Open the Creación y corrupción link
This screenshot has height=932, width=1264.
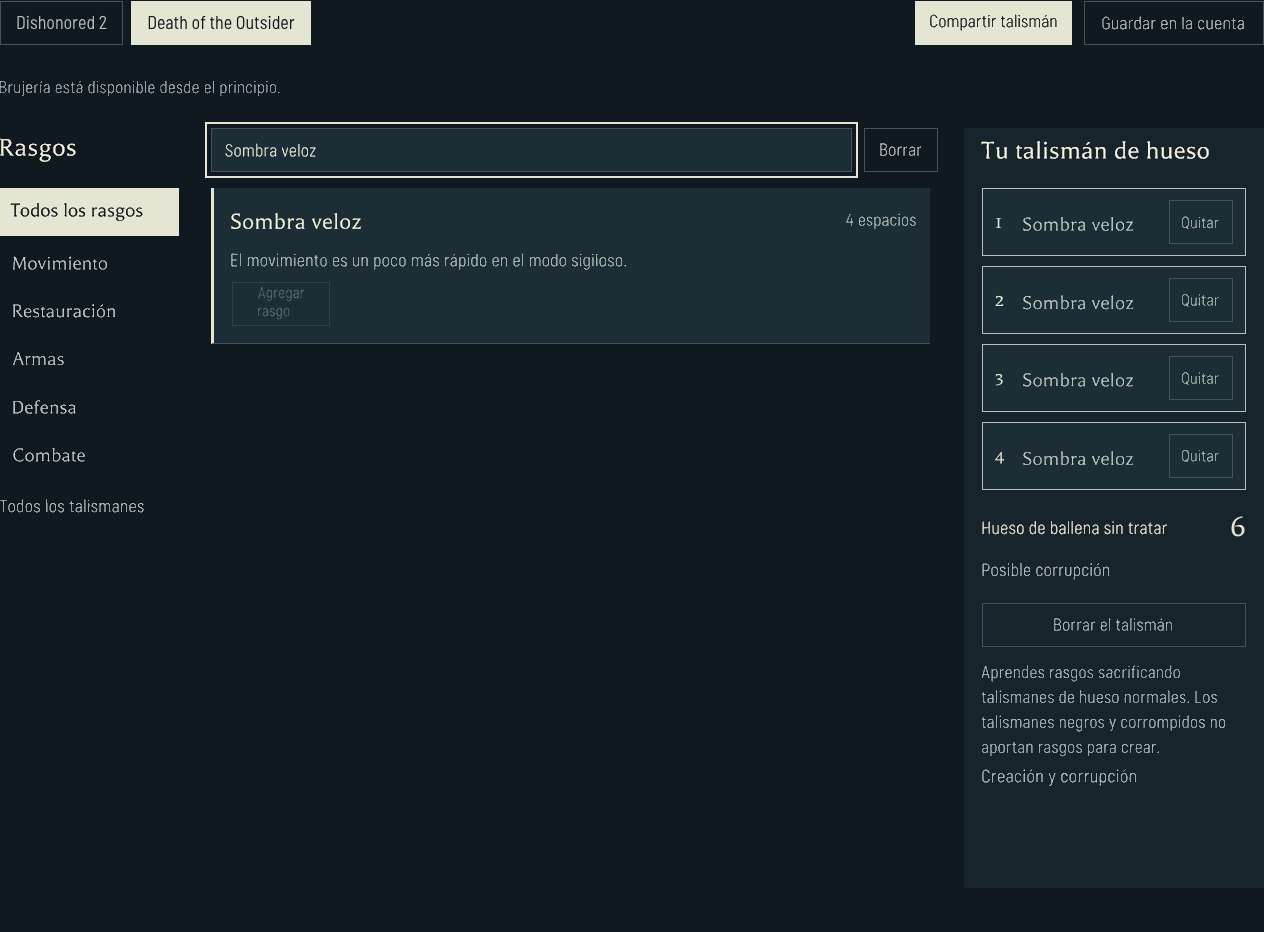1059,776
